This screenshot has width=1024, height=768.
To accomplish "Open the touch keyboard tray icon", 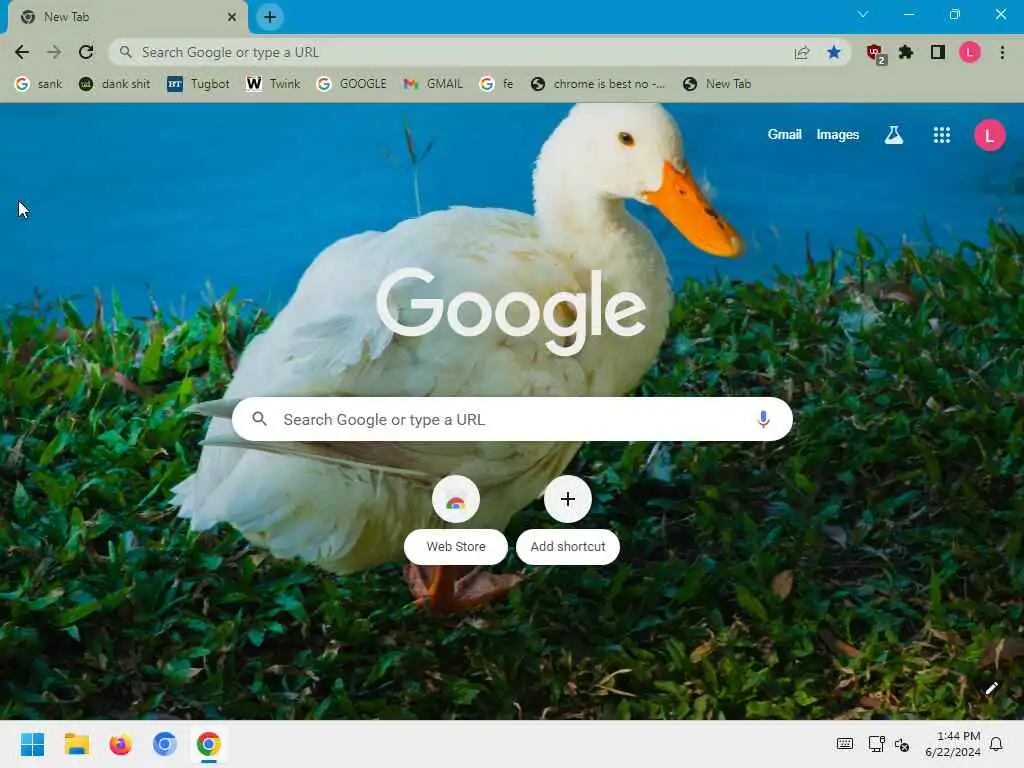I will (844, 744).
